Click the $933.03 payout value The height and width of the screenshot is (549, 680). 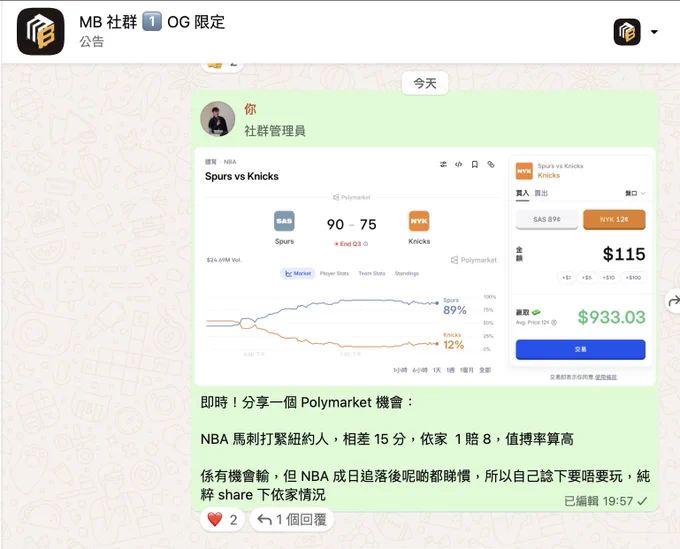coord(611,317)
